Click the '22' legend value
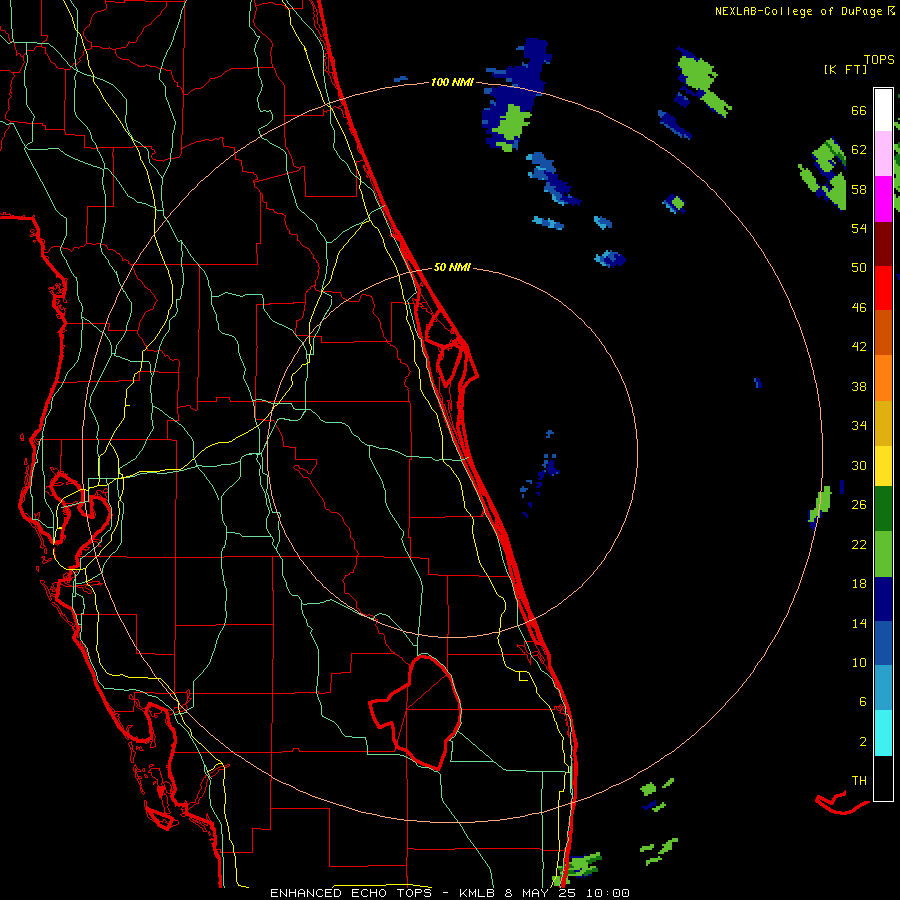900x900 pixels. click(x=859, y=544)
